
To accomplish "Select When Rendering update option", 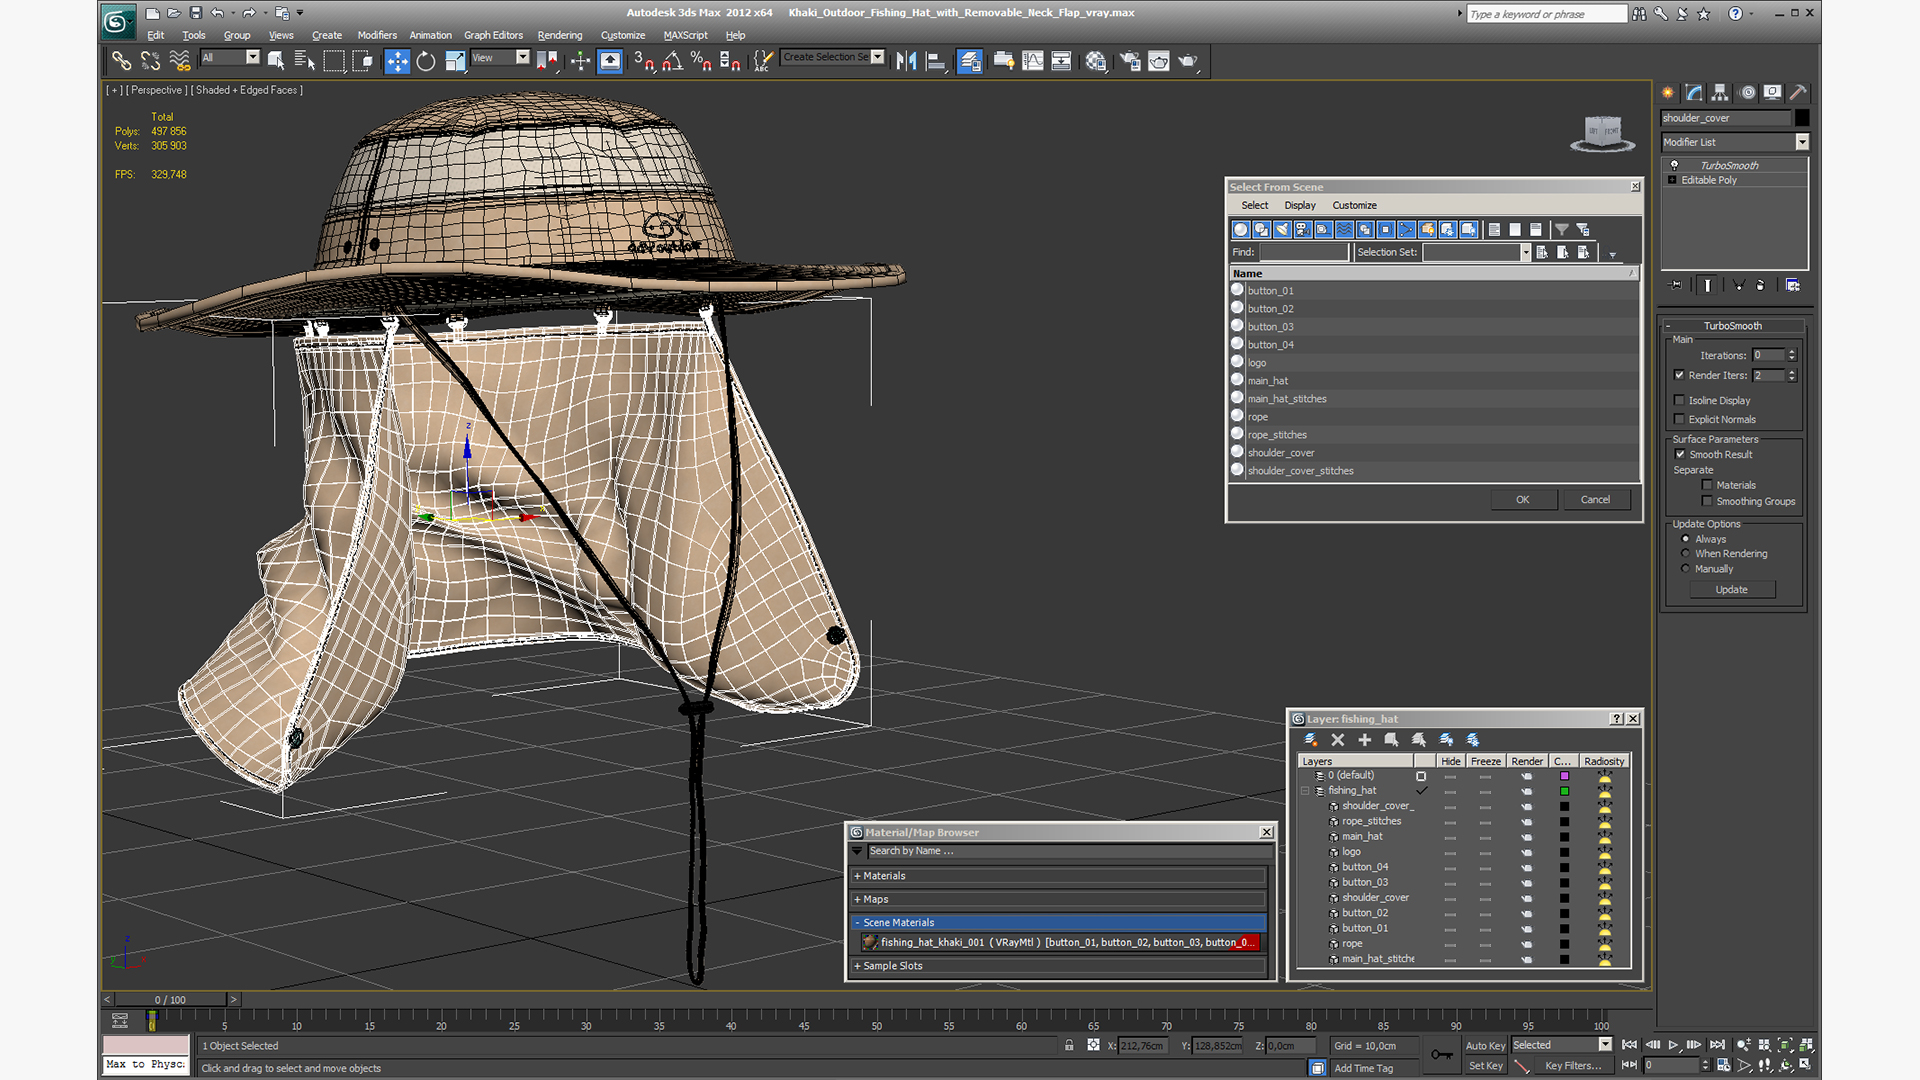I will [x=1686, y=553].
